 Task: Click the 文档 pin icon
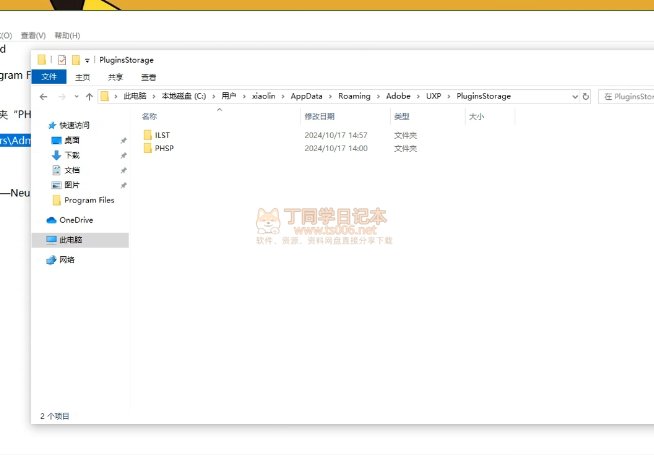pyautogui.click(x=123, y=171)
